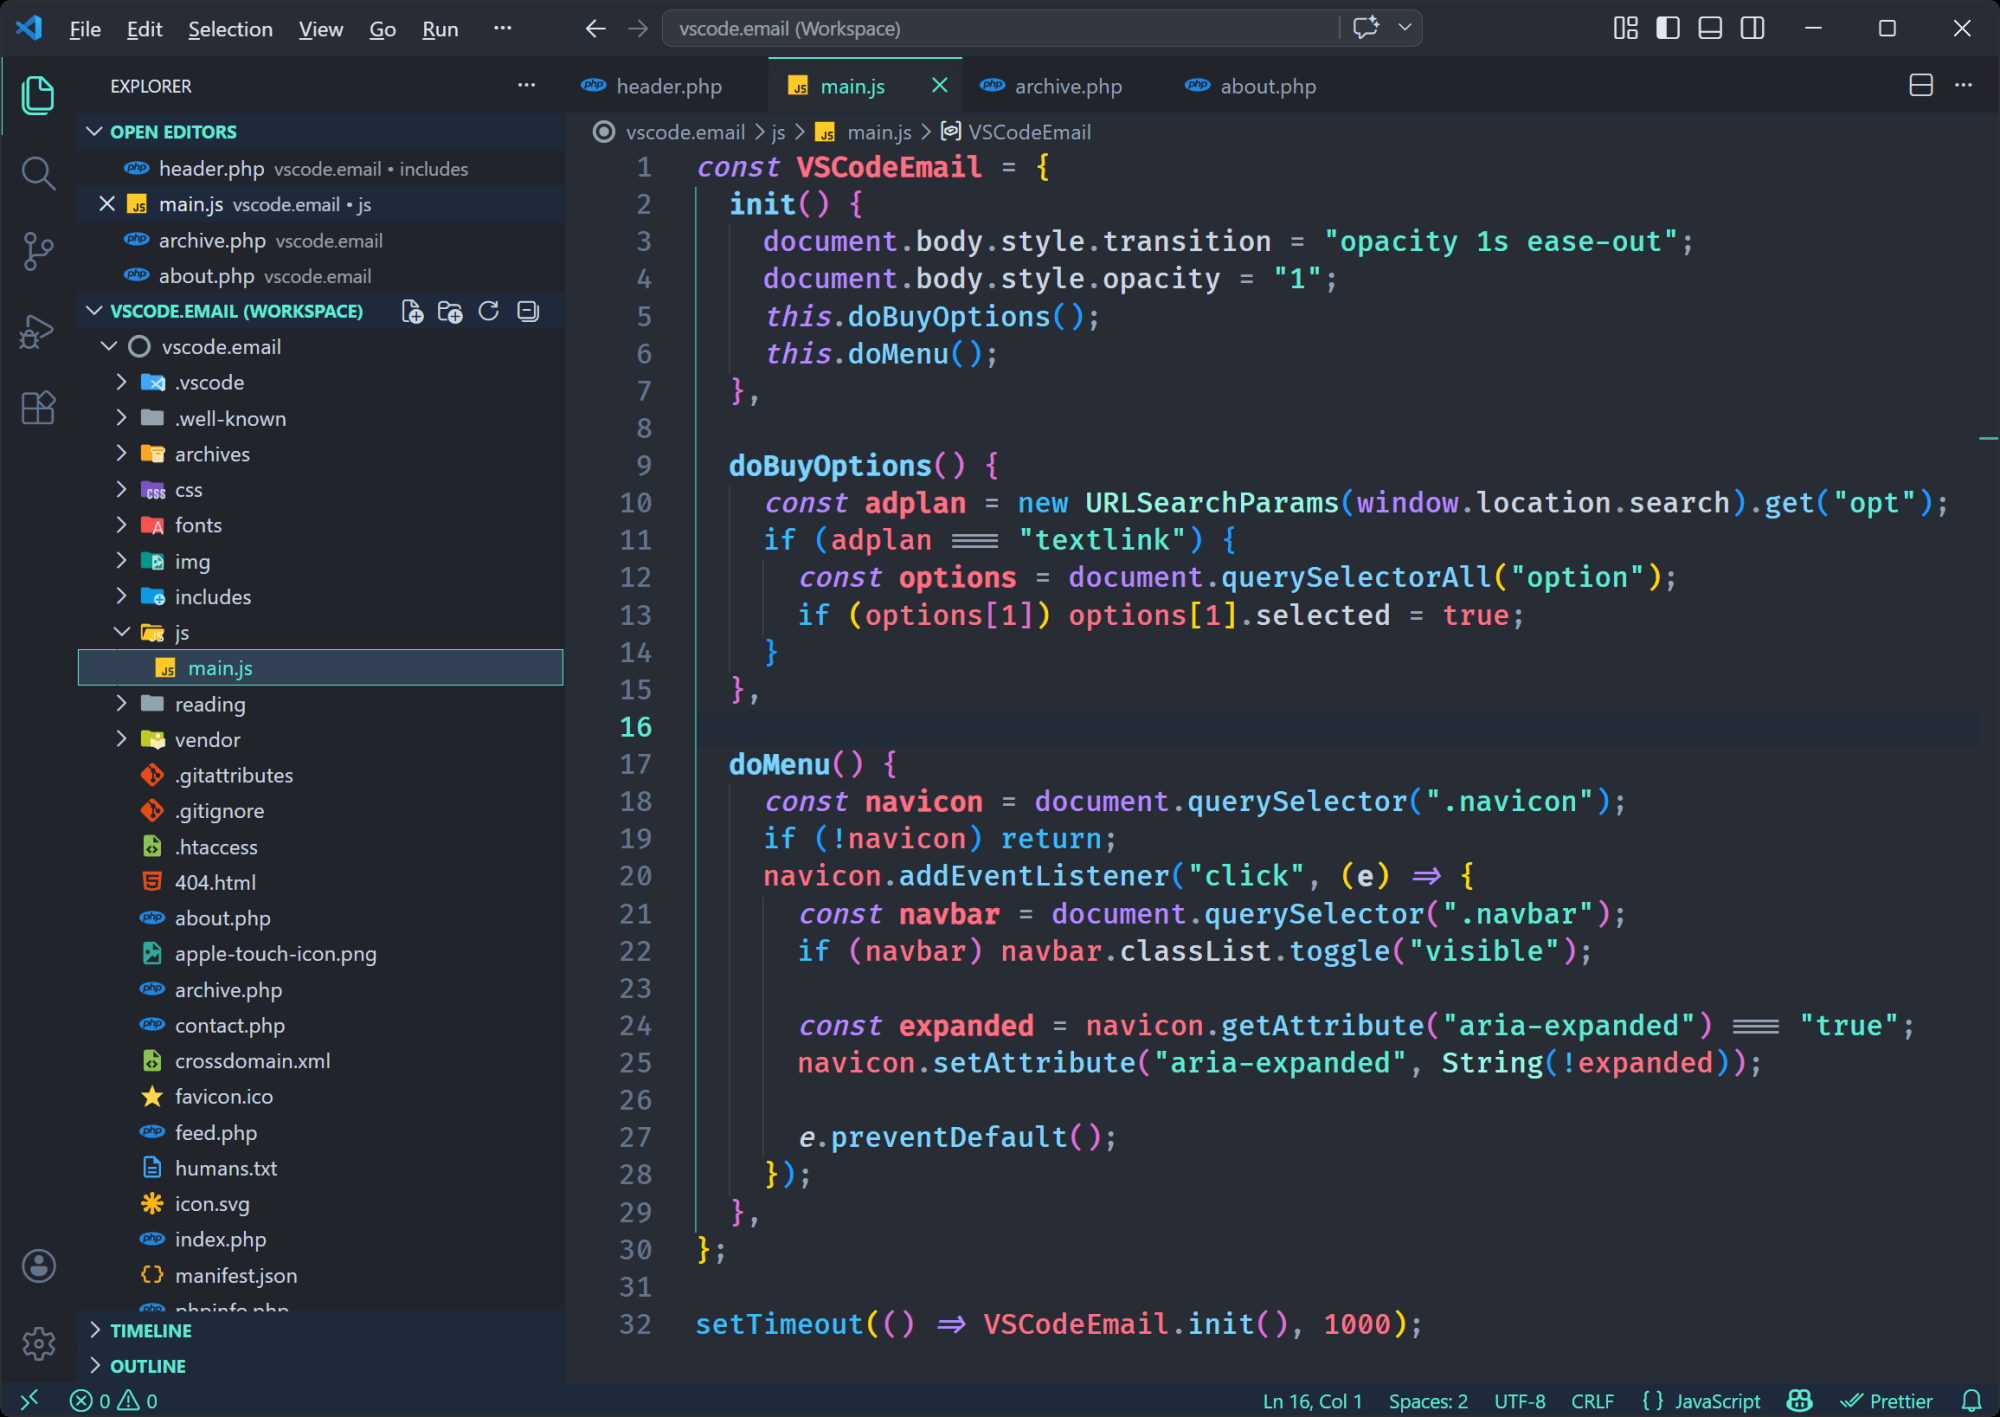
Task: Switch to the header.php tab
Action: pos(668,86)
